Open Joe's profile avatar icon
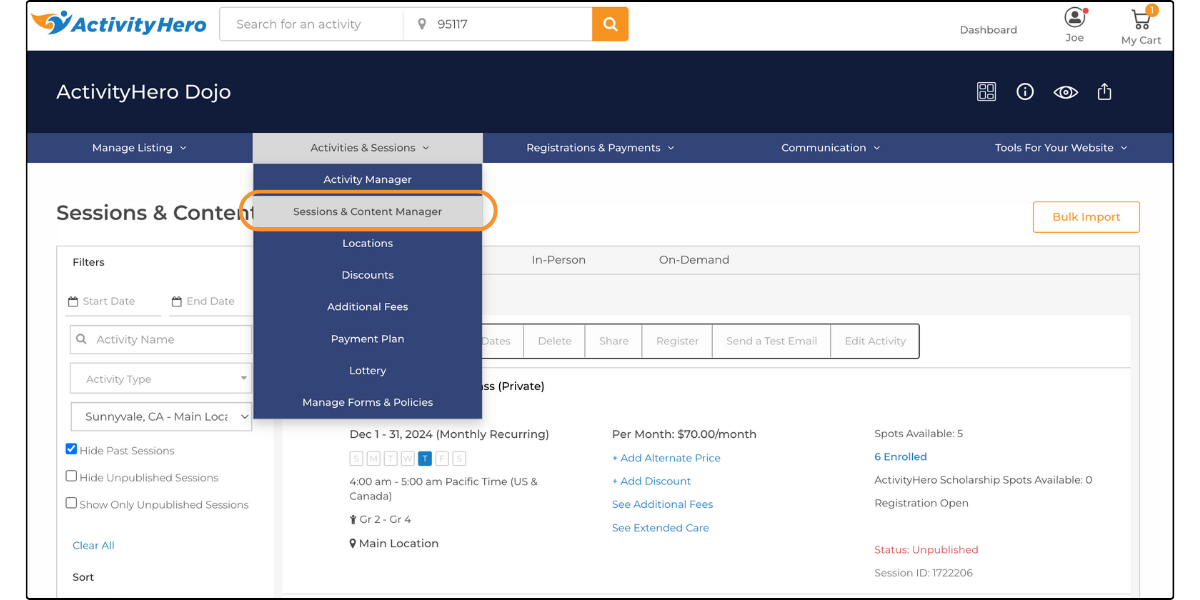1200x600 pixels. (1074, 17)
